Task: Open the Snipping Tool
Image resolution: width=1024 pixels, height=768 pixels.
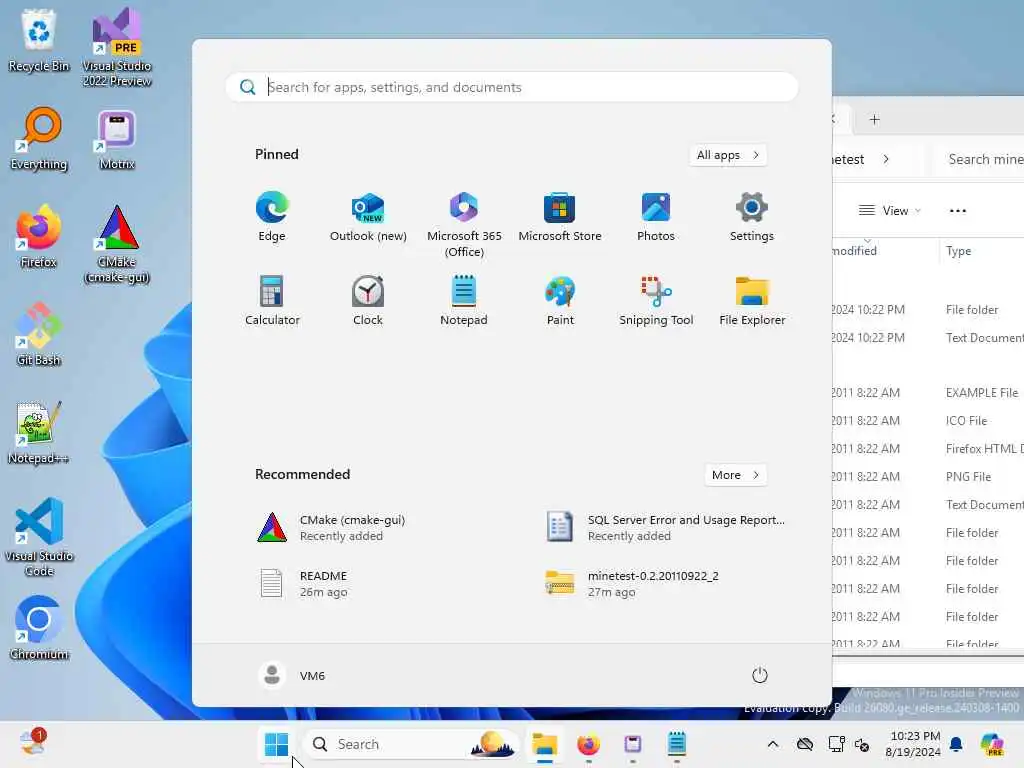Action: [656, 300]
